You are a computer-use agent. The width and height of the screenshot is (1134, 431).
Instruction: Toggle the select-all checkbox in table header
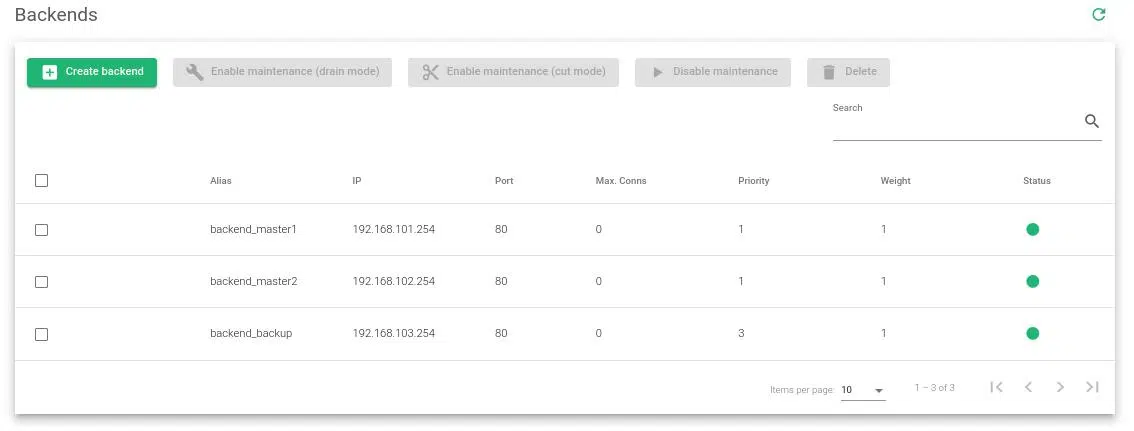(42, 181)
